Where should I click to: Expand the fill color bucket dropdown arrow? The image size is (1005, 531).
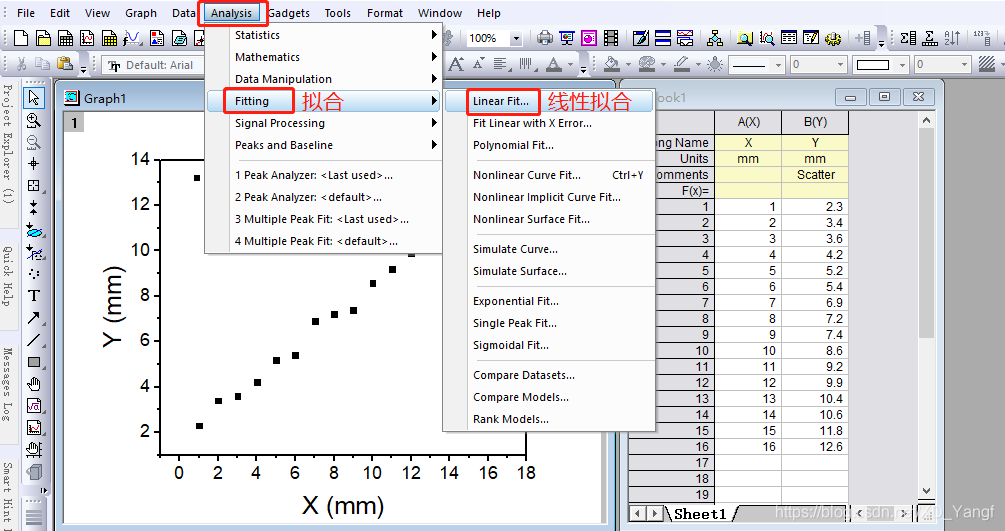click(628, 65)
